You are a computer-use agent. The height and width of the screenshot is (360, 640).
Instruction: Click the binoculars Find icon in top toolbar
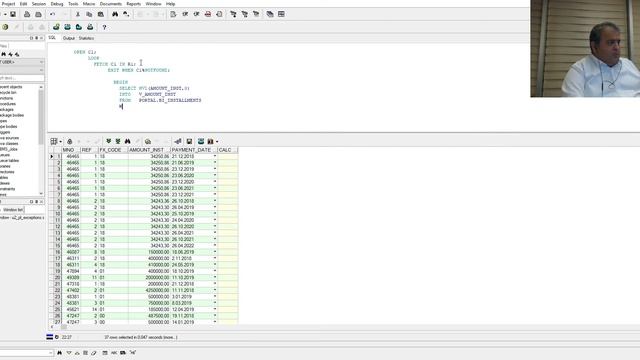pos(115,14)
